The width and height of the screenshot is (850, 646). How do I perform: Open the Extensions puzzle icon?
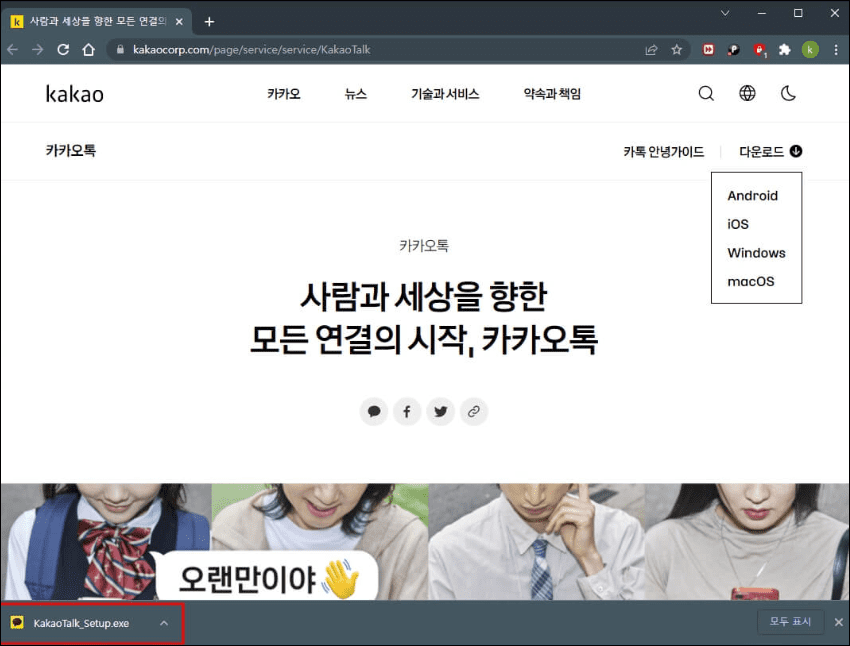point(784,50)
